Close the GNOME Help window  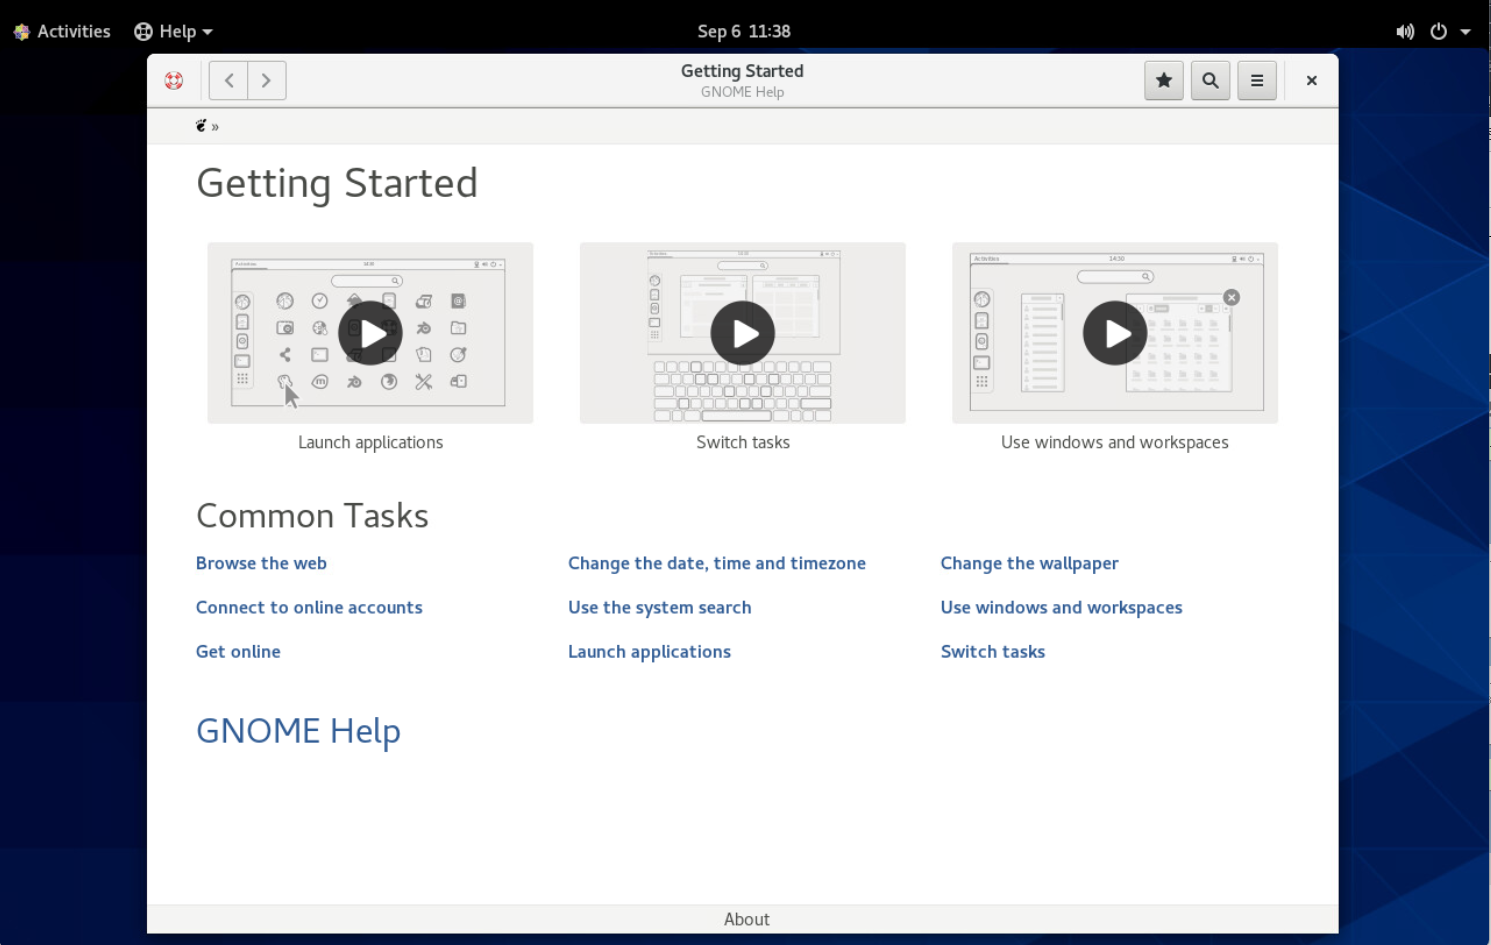(x=1311, y=81)
